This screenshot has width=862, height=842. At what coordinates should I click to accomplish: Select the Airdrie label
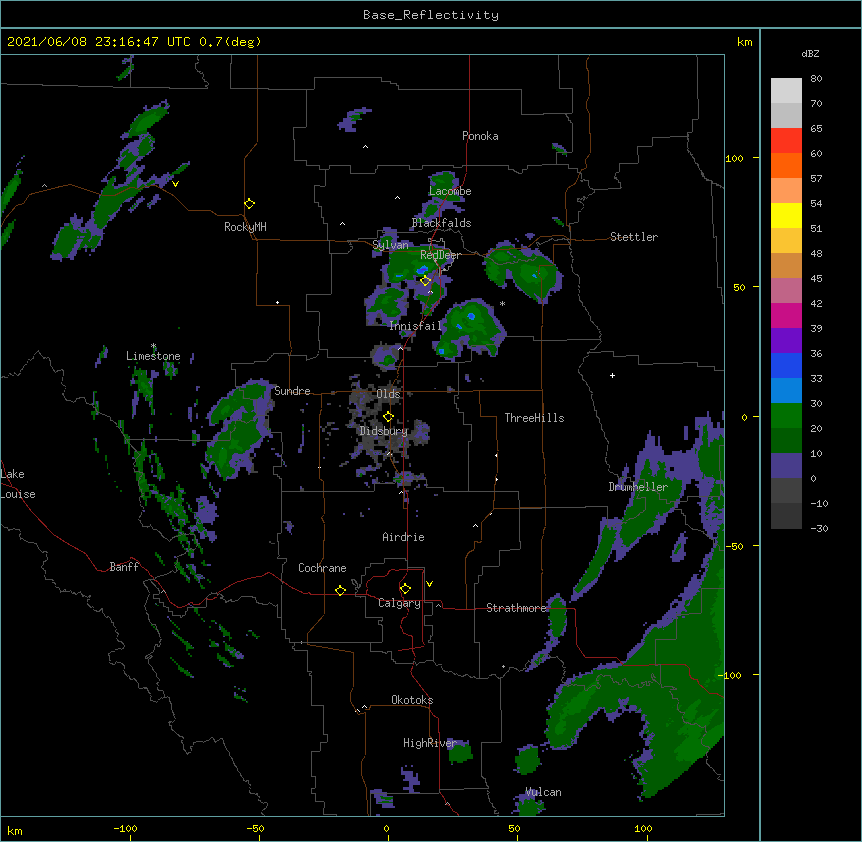[x=403, y=537]
